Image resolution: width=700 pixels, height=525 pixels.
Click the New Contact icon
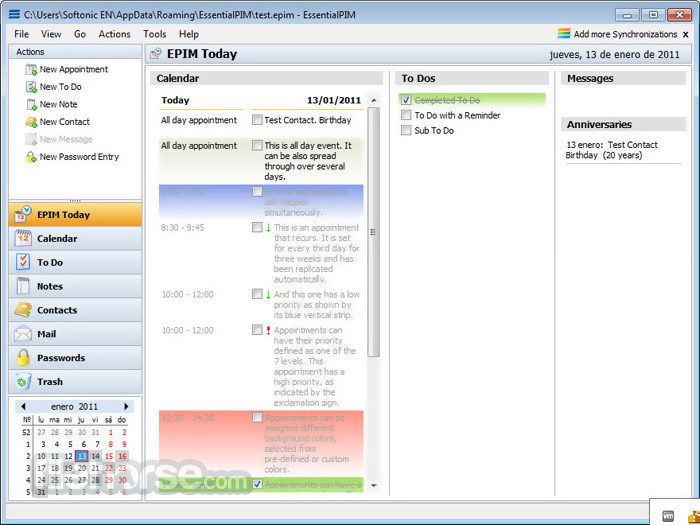[31, 122]
